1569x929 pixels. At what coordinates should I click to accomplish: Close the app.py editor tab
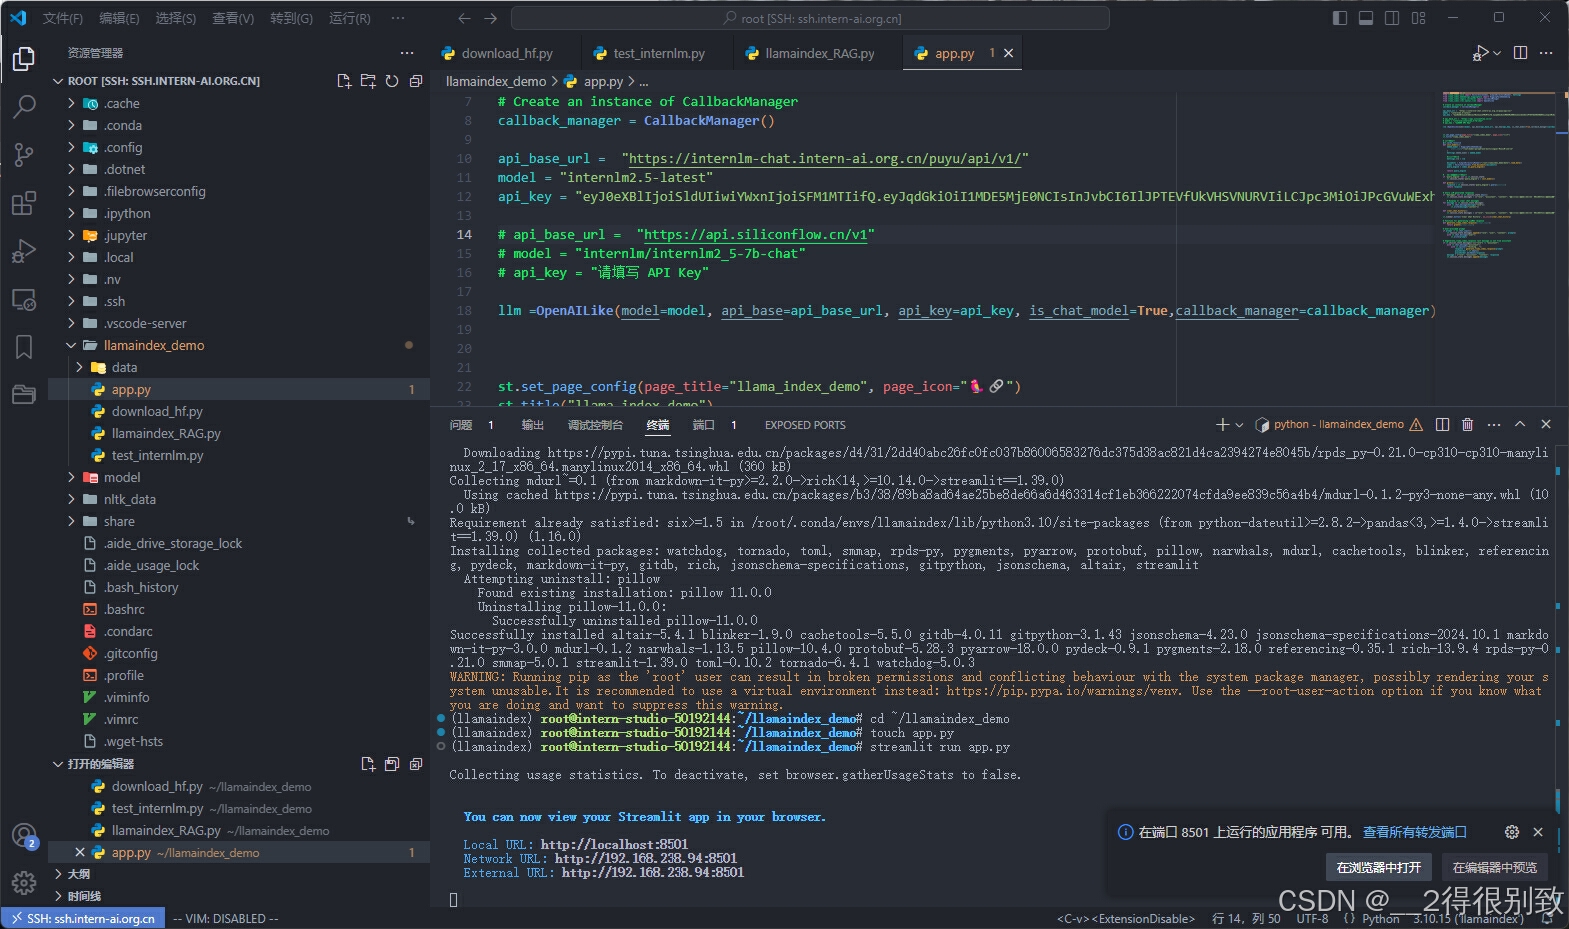(x=1009, y=53)
